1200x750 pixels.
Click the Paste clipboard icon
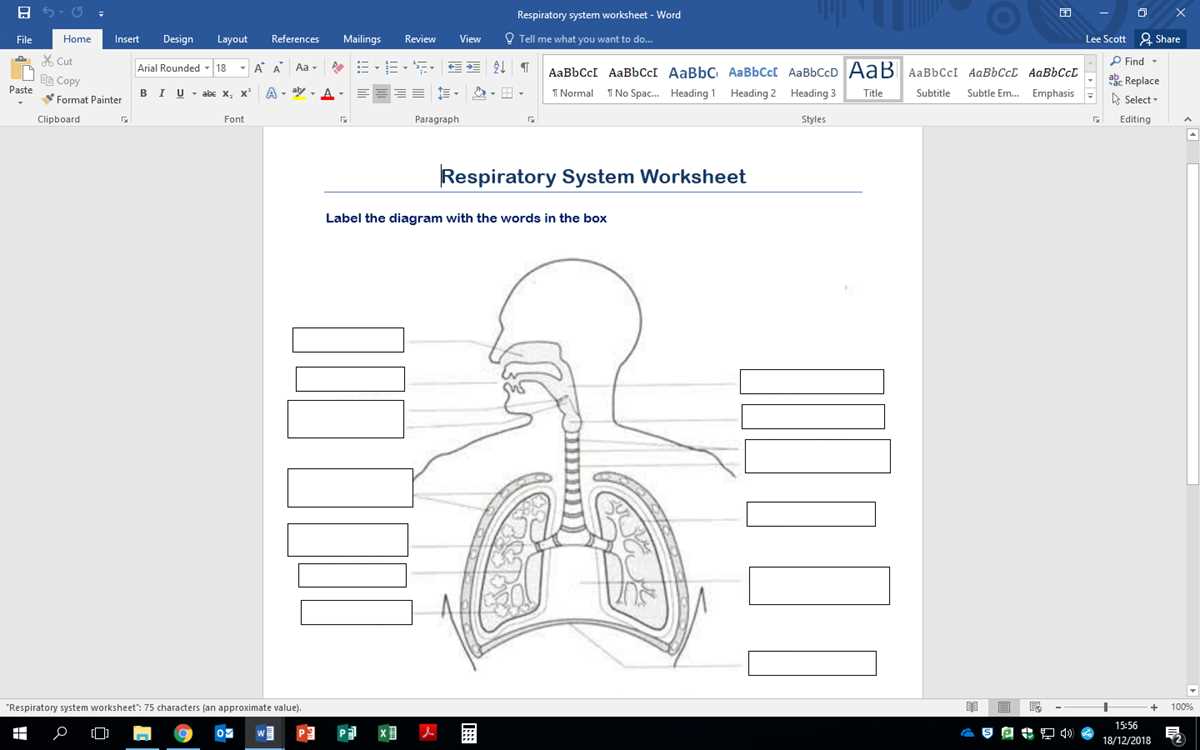click(20, 70)
